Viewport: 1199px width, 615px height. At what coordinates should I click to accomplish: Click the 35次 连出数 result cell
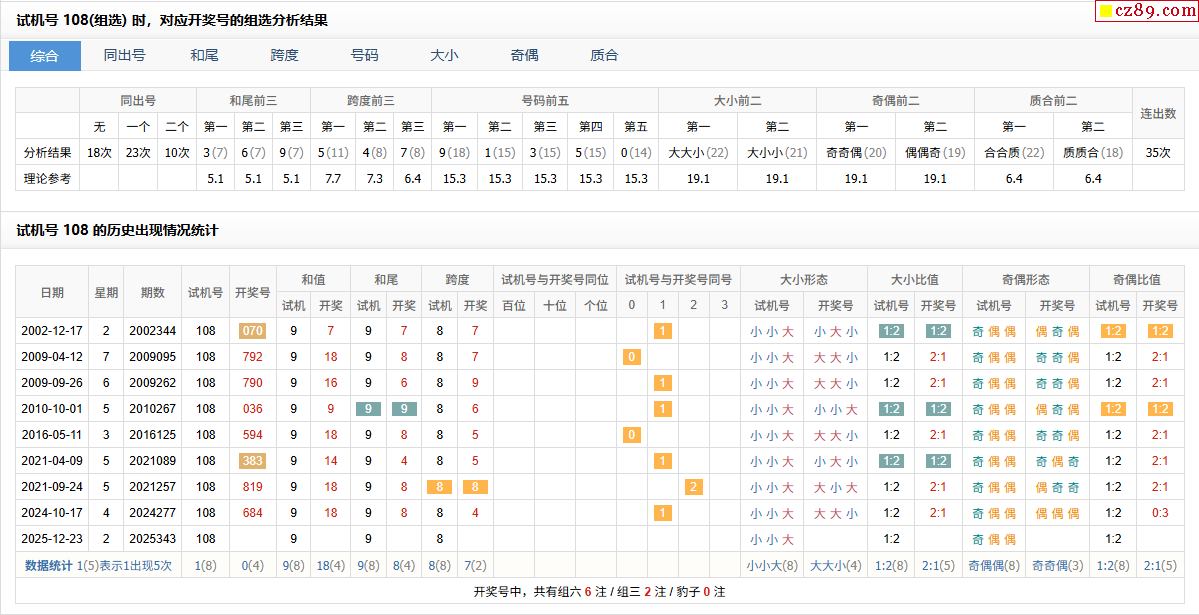click(1158, 152)
